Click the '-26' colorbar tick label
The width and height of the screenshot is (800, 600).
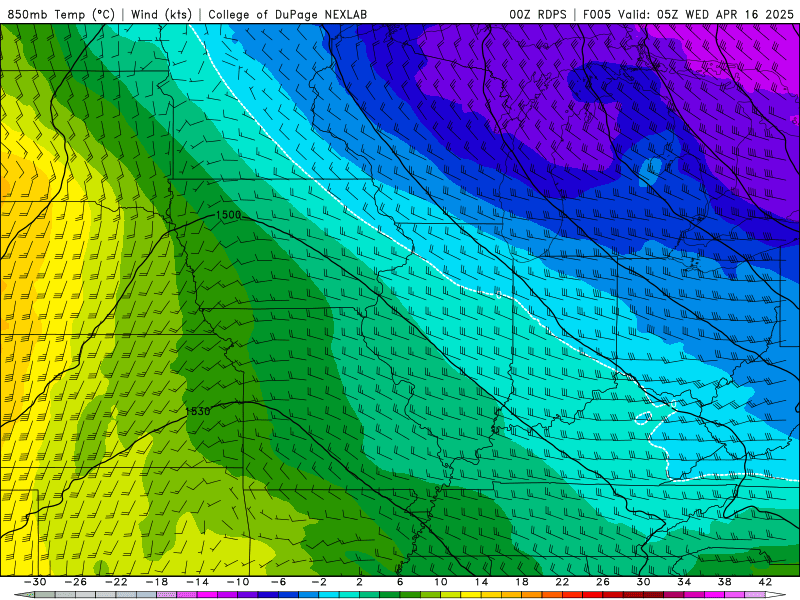coord(76,582)
